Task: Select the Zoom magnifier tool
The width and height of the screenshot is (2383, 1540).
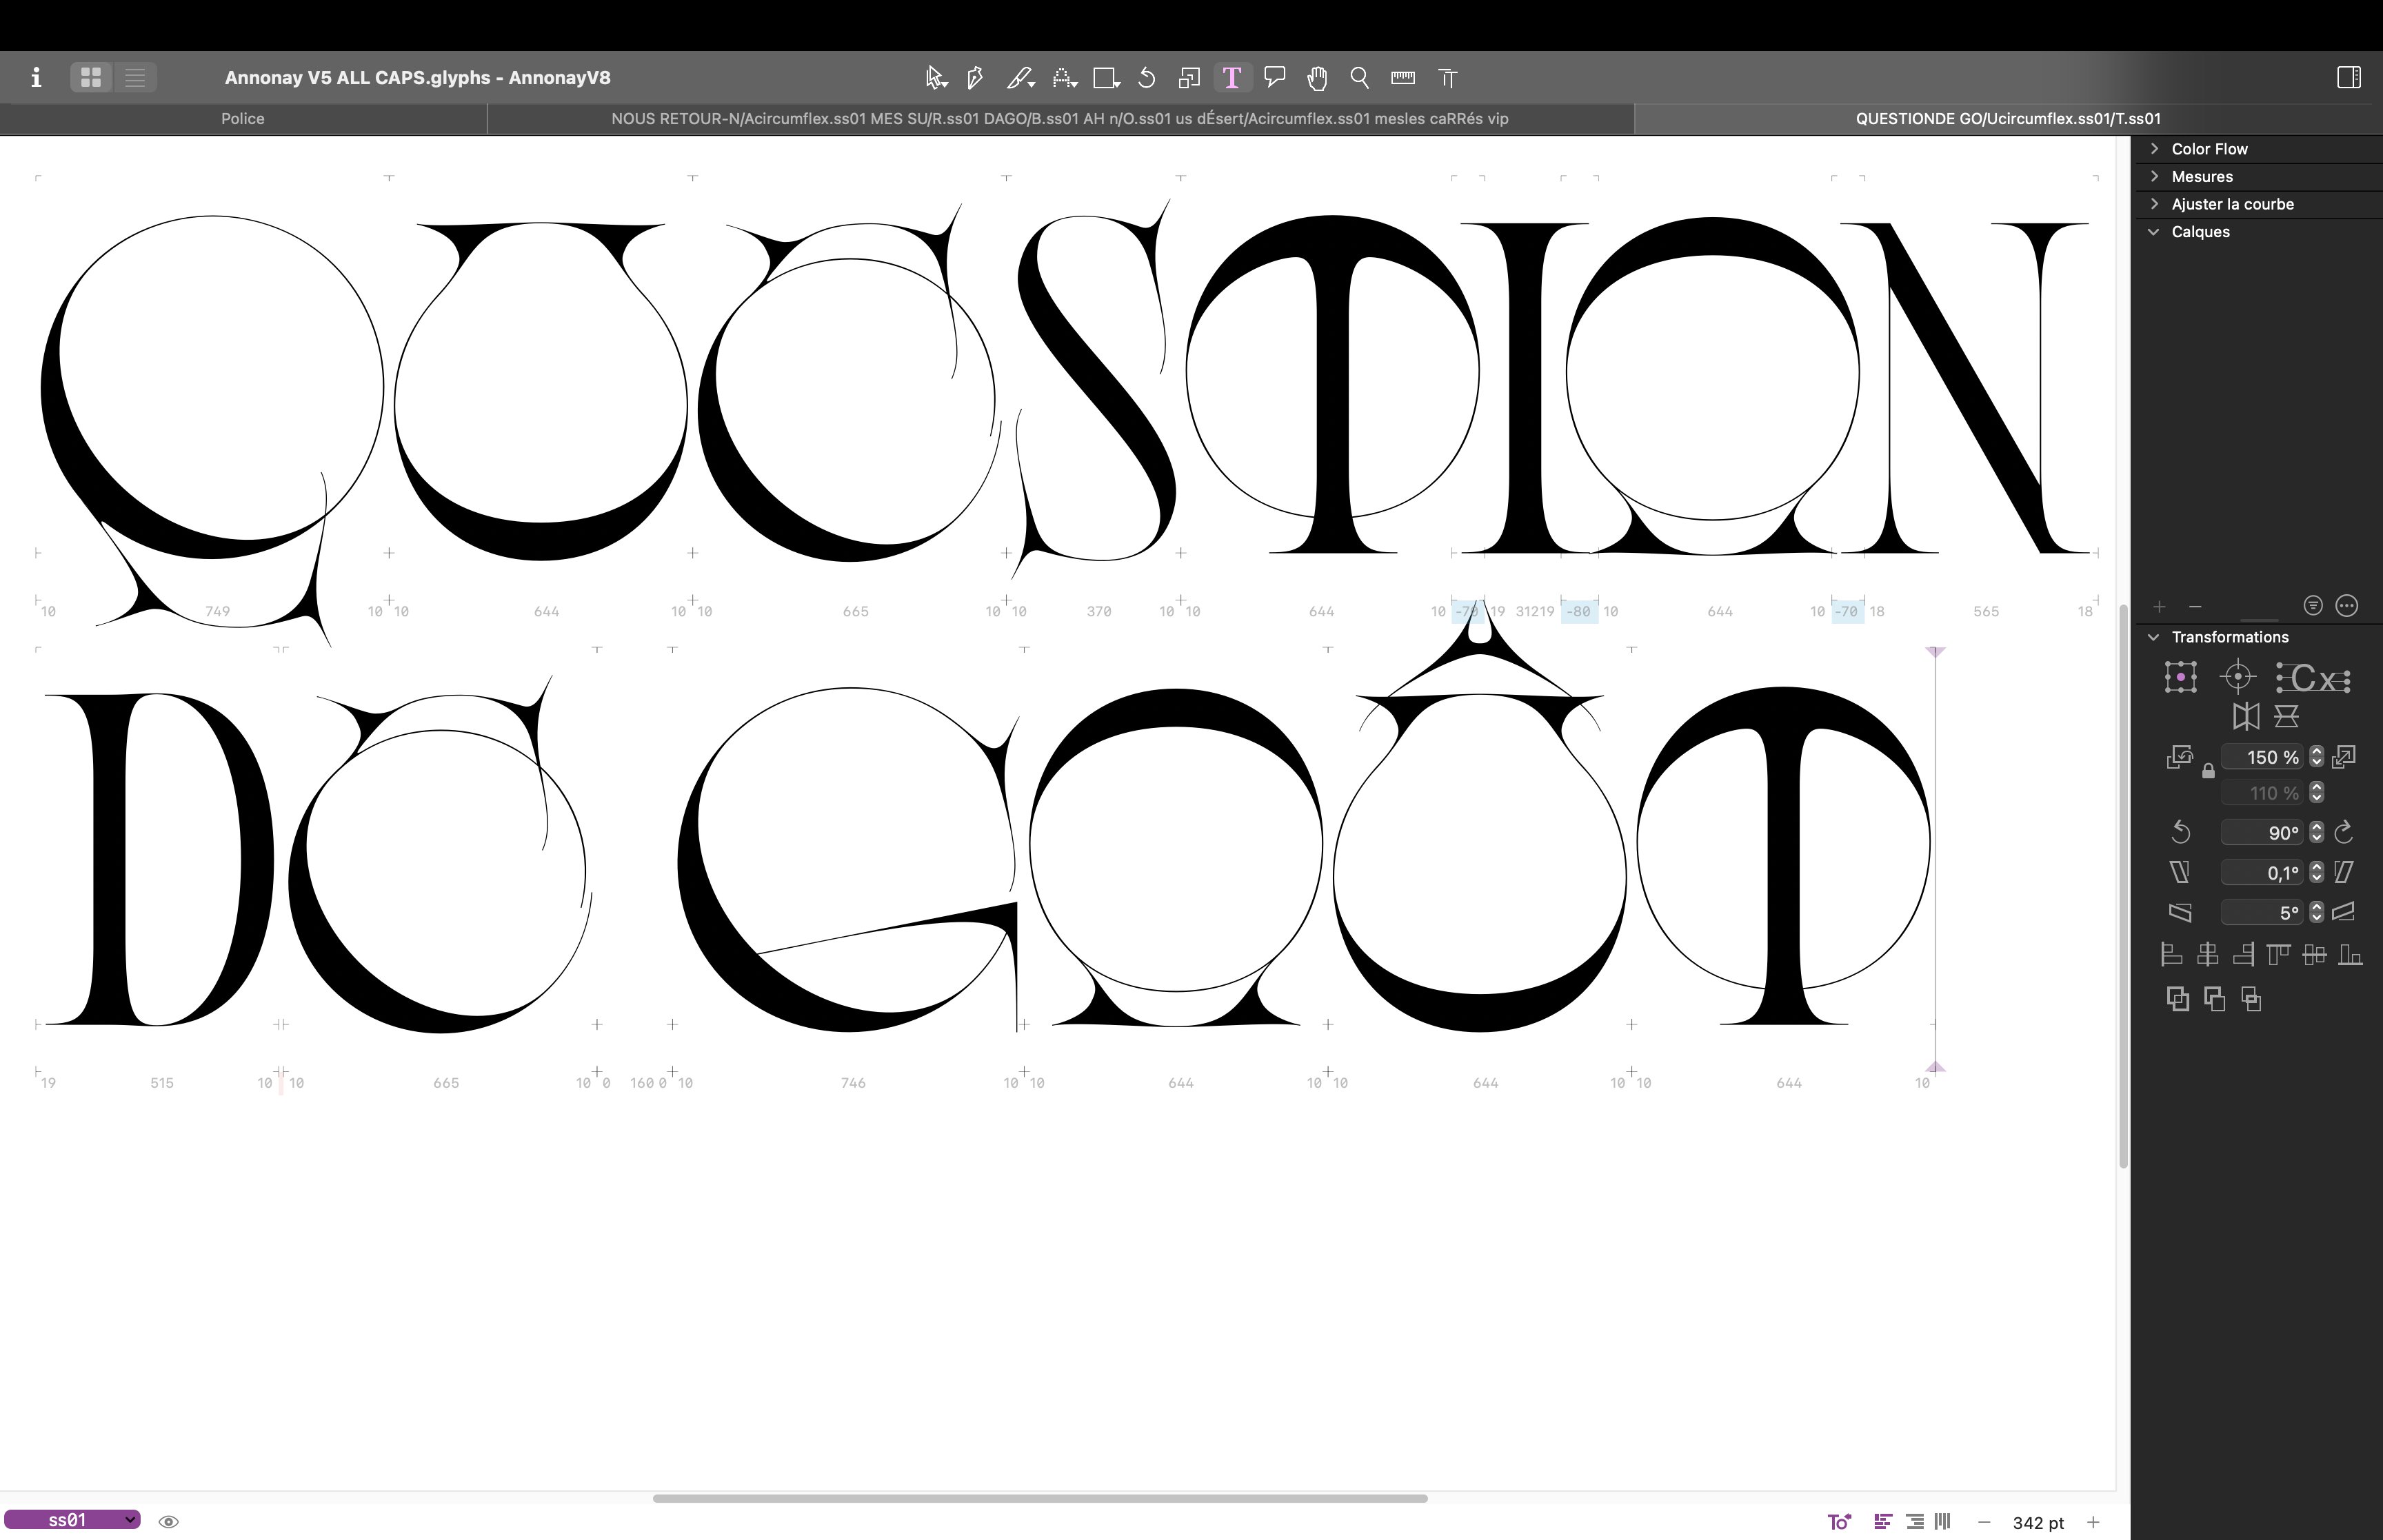Action: tap(1359, 78)
